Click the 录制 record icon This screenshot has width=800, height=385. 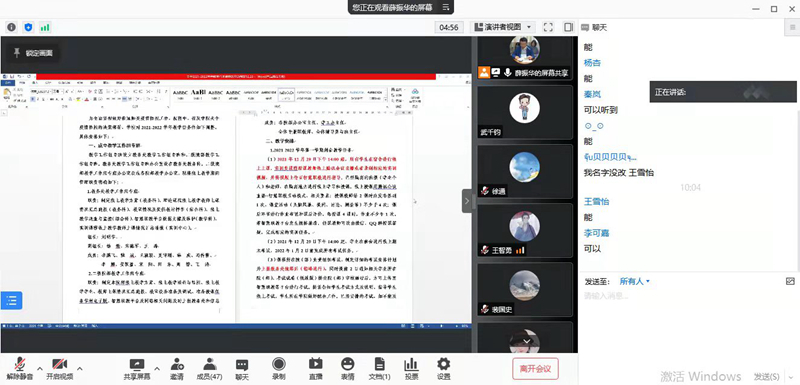pos(279,368)
